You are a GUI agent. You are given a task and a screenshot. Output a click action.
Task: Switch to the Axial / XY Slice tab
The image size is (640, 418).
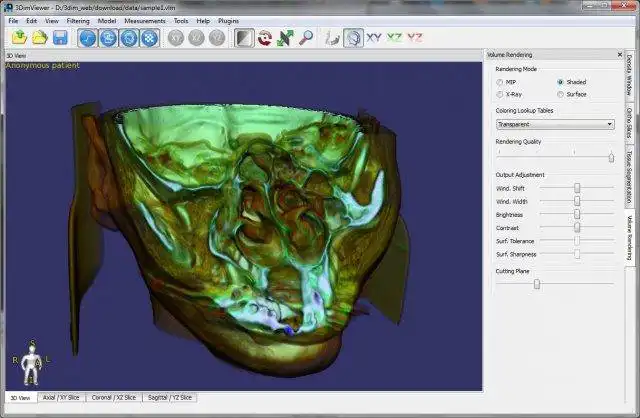(x=61, y=397)
